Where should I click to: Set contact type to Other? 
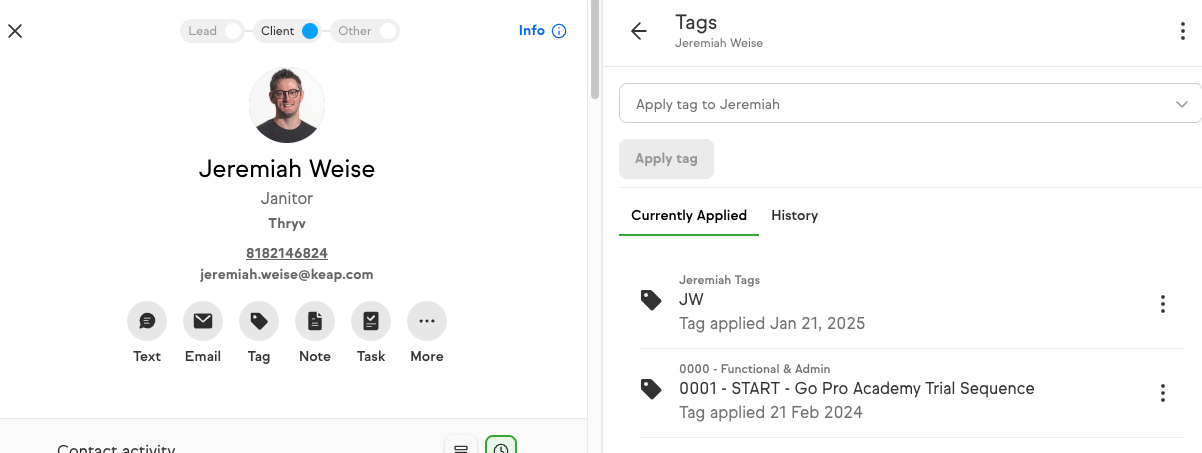(365, 31)
